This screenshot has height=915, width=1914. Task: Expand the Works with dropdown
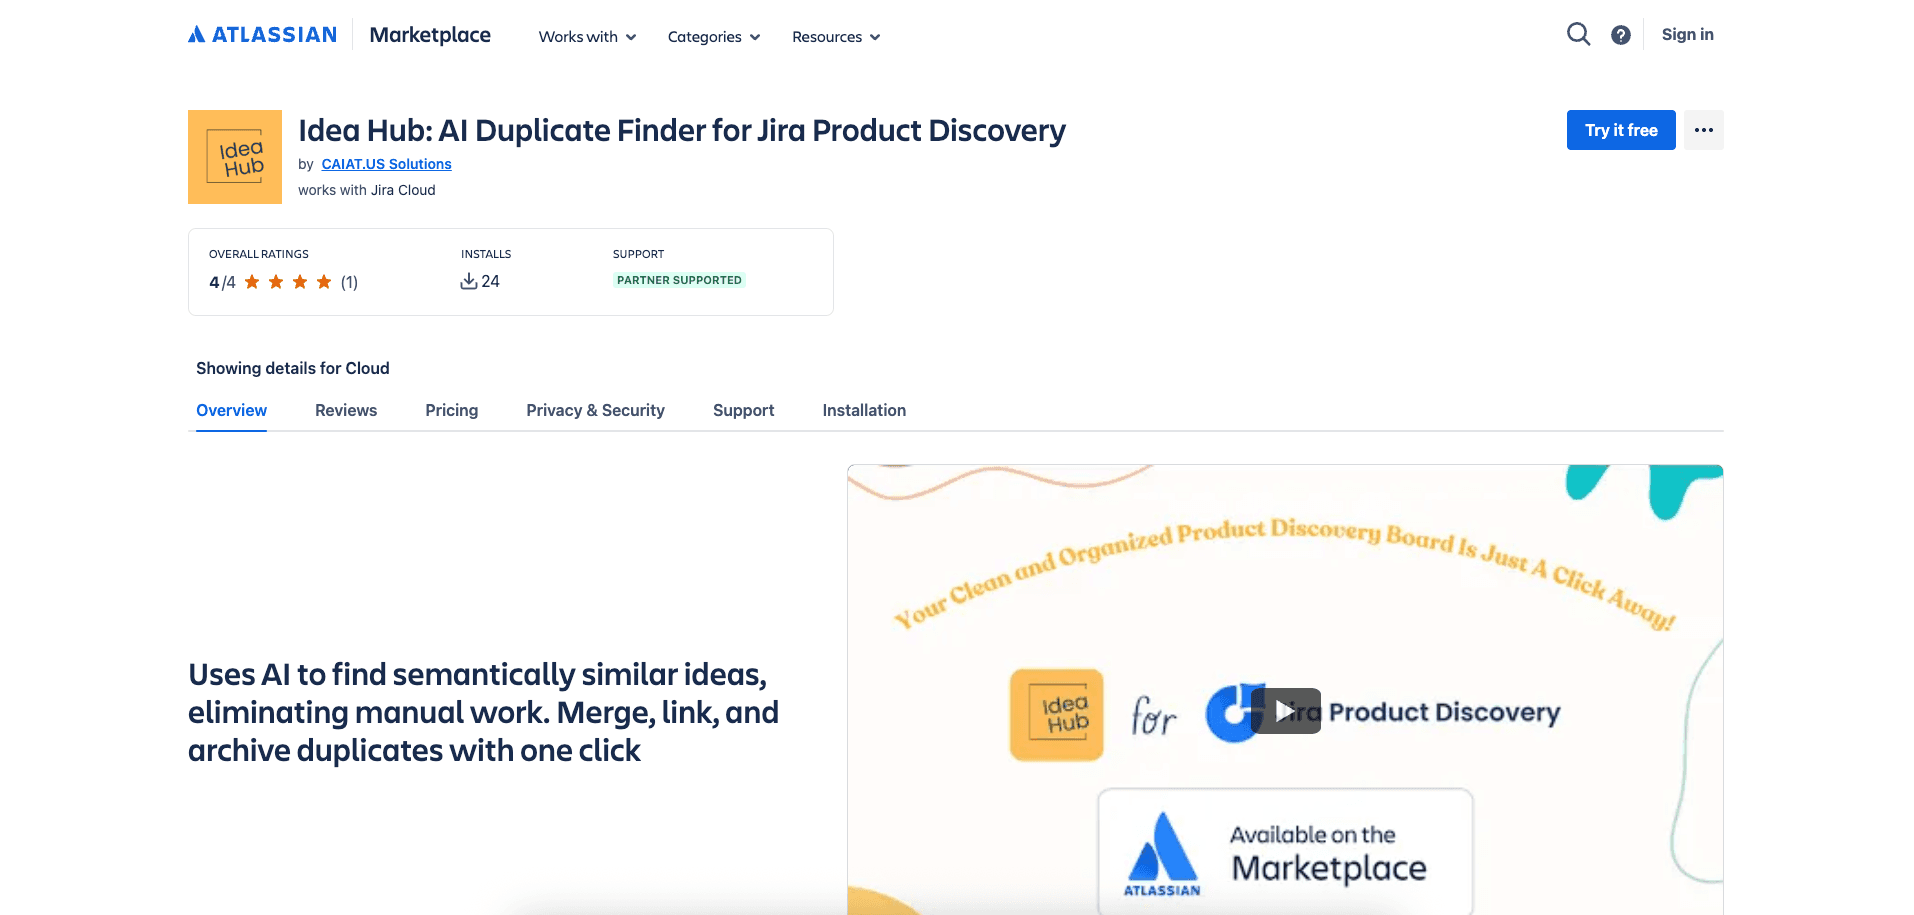[x=586, y=36]
